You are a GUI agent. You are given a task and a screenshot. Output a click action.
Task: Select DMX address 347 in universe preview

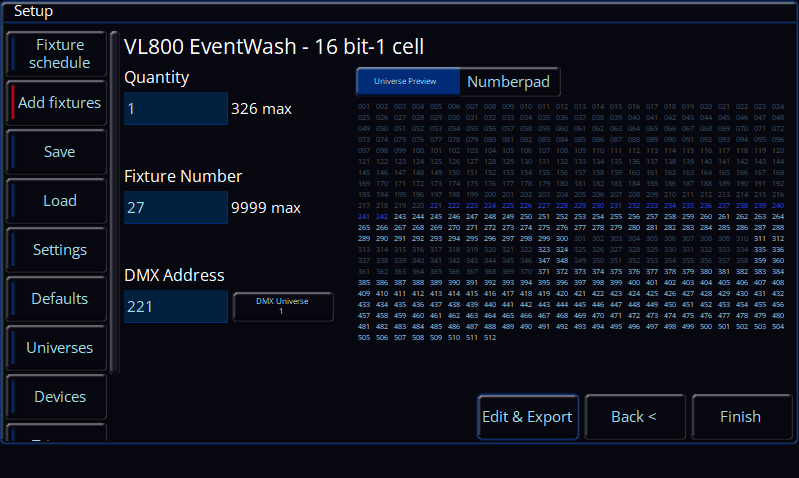[x=544, y=260]
